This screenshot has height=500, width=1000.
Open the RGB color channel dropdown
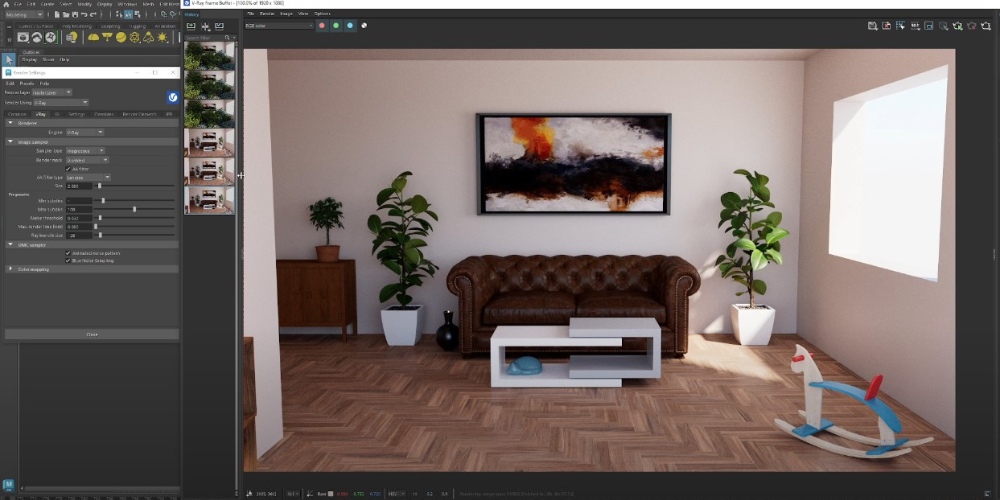(280, 26)
